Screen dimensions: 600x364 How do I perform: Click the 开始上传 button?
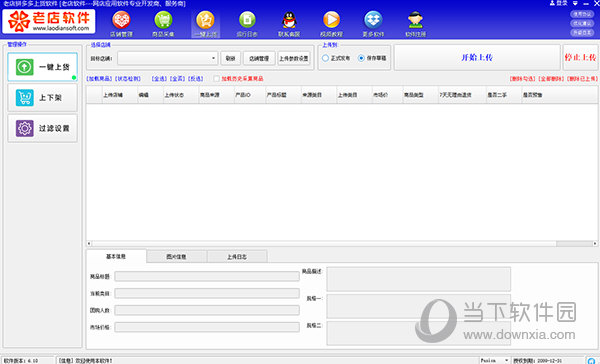477,57
